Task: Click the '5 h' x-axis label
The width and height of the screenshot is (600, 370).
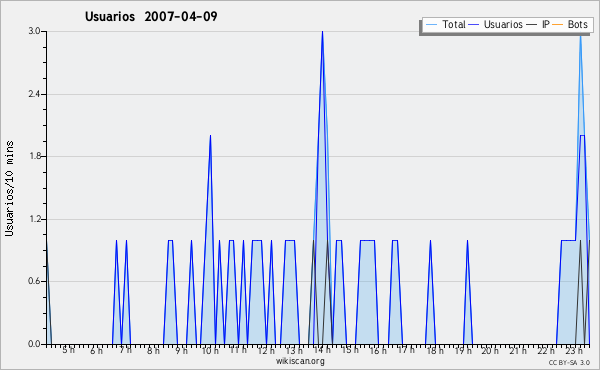Action: [68, 350]
